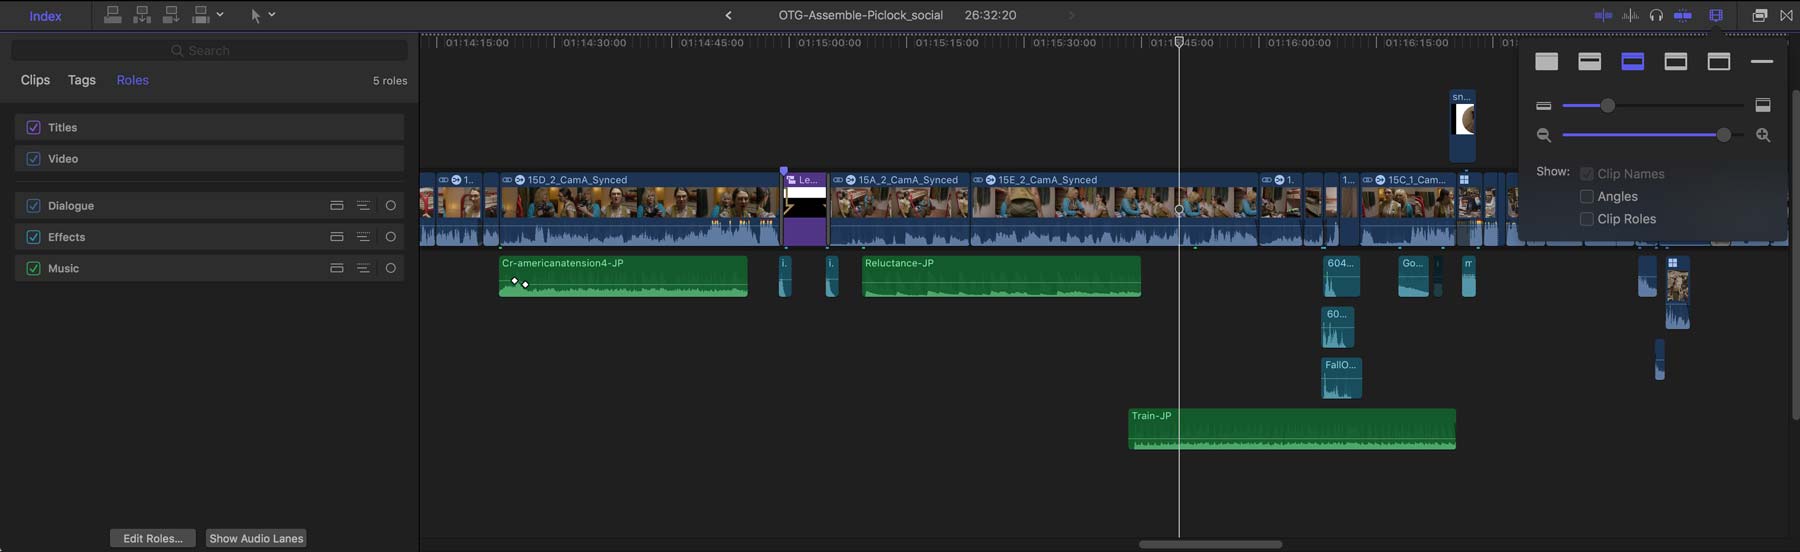Adjust the timeline zoom slider
This screenshot has width=1800, height=552.
[1724, 135]
